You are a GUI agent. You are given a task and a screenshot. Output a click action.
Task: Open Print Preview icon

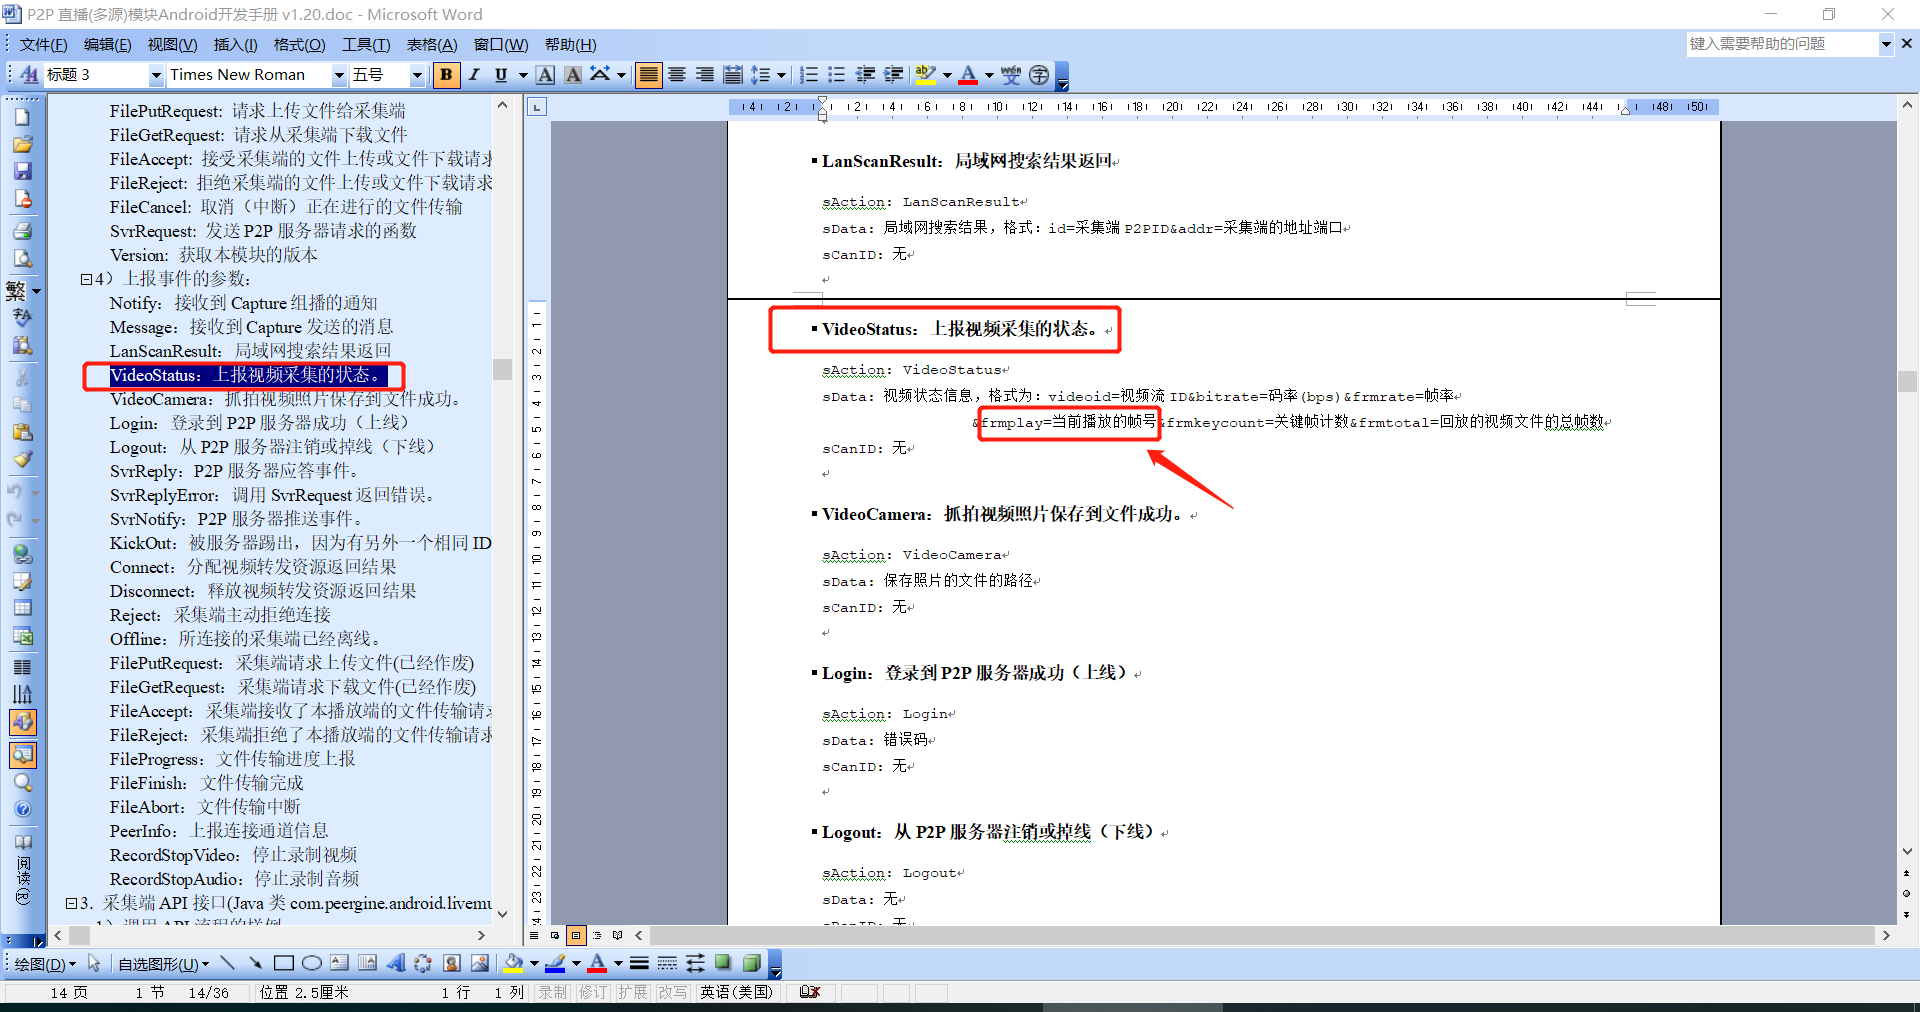click(22, 258)
